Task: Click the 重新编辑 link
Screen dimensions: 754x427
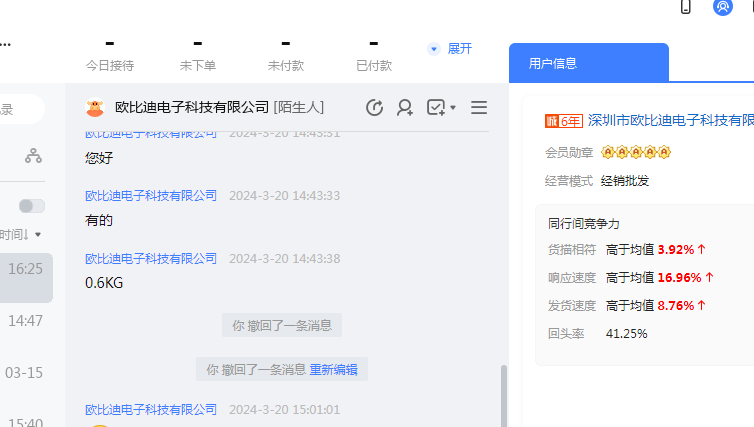Action: (x=333, y=369)
